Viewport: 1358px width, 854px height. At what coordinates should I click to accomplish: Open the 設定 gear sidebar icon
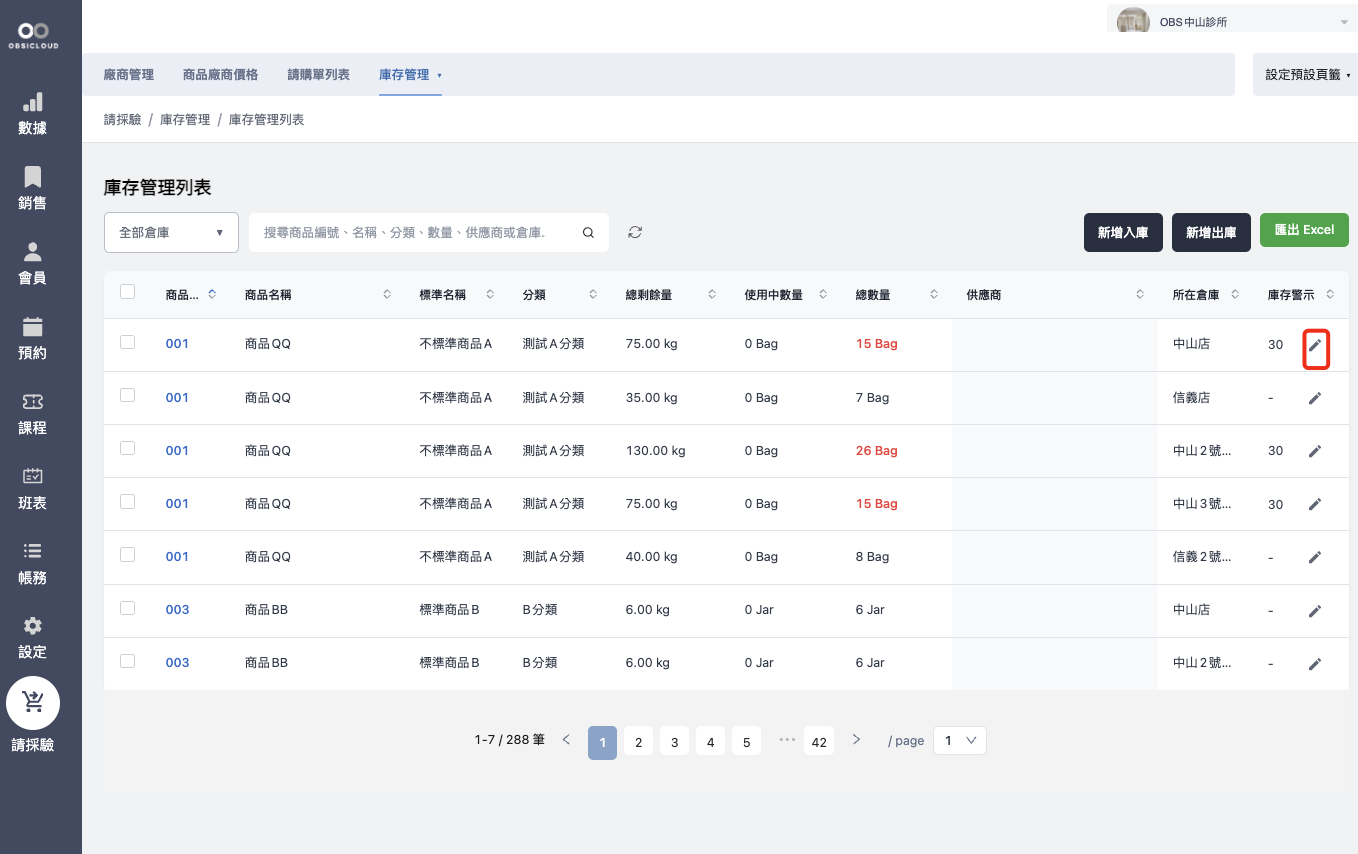tap(32, 626)
